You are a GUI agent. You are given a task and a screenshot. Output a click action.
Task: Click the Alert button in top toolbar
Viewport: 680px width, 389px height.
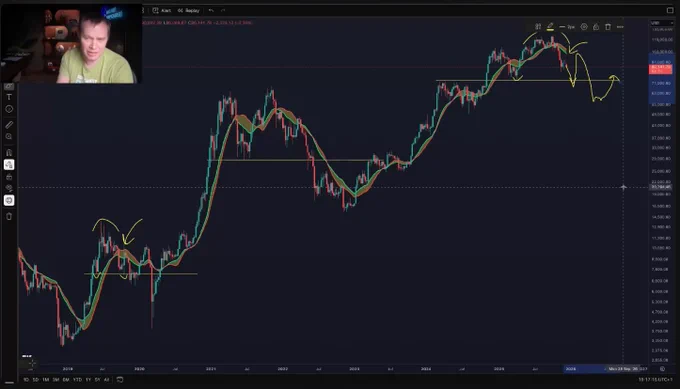[162, 10]
